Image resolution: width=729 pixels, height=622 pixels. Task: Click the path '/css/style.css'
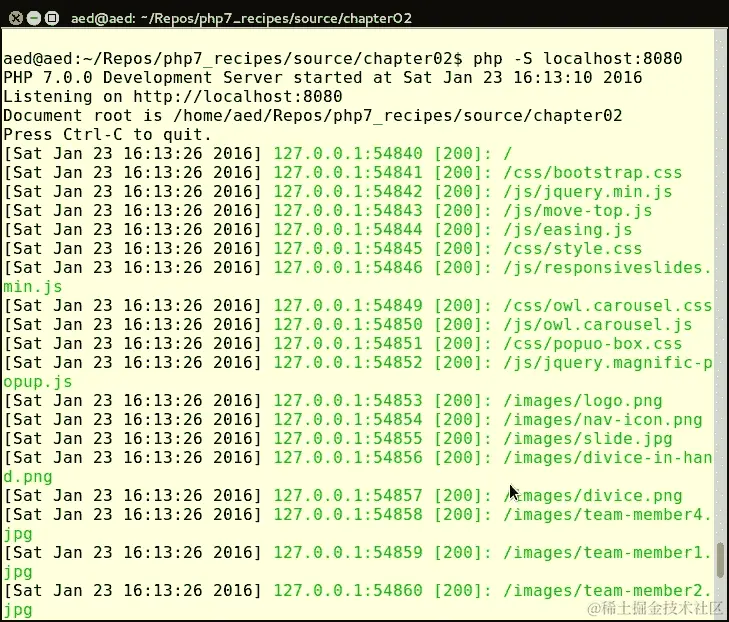coord(572,249)
